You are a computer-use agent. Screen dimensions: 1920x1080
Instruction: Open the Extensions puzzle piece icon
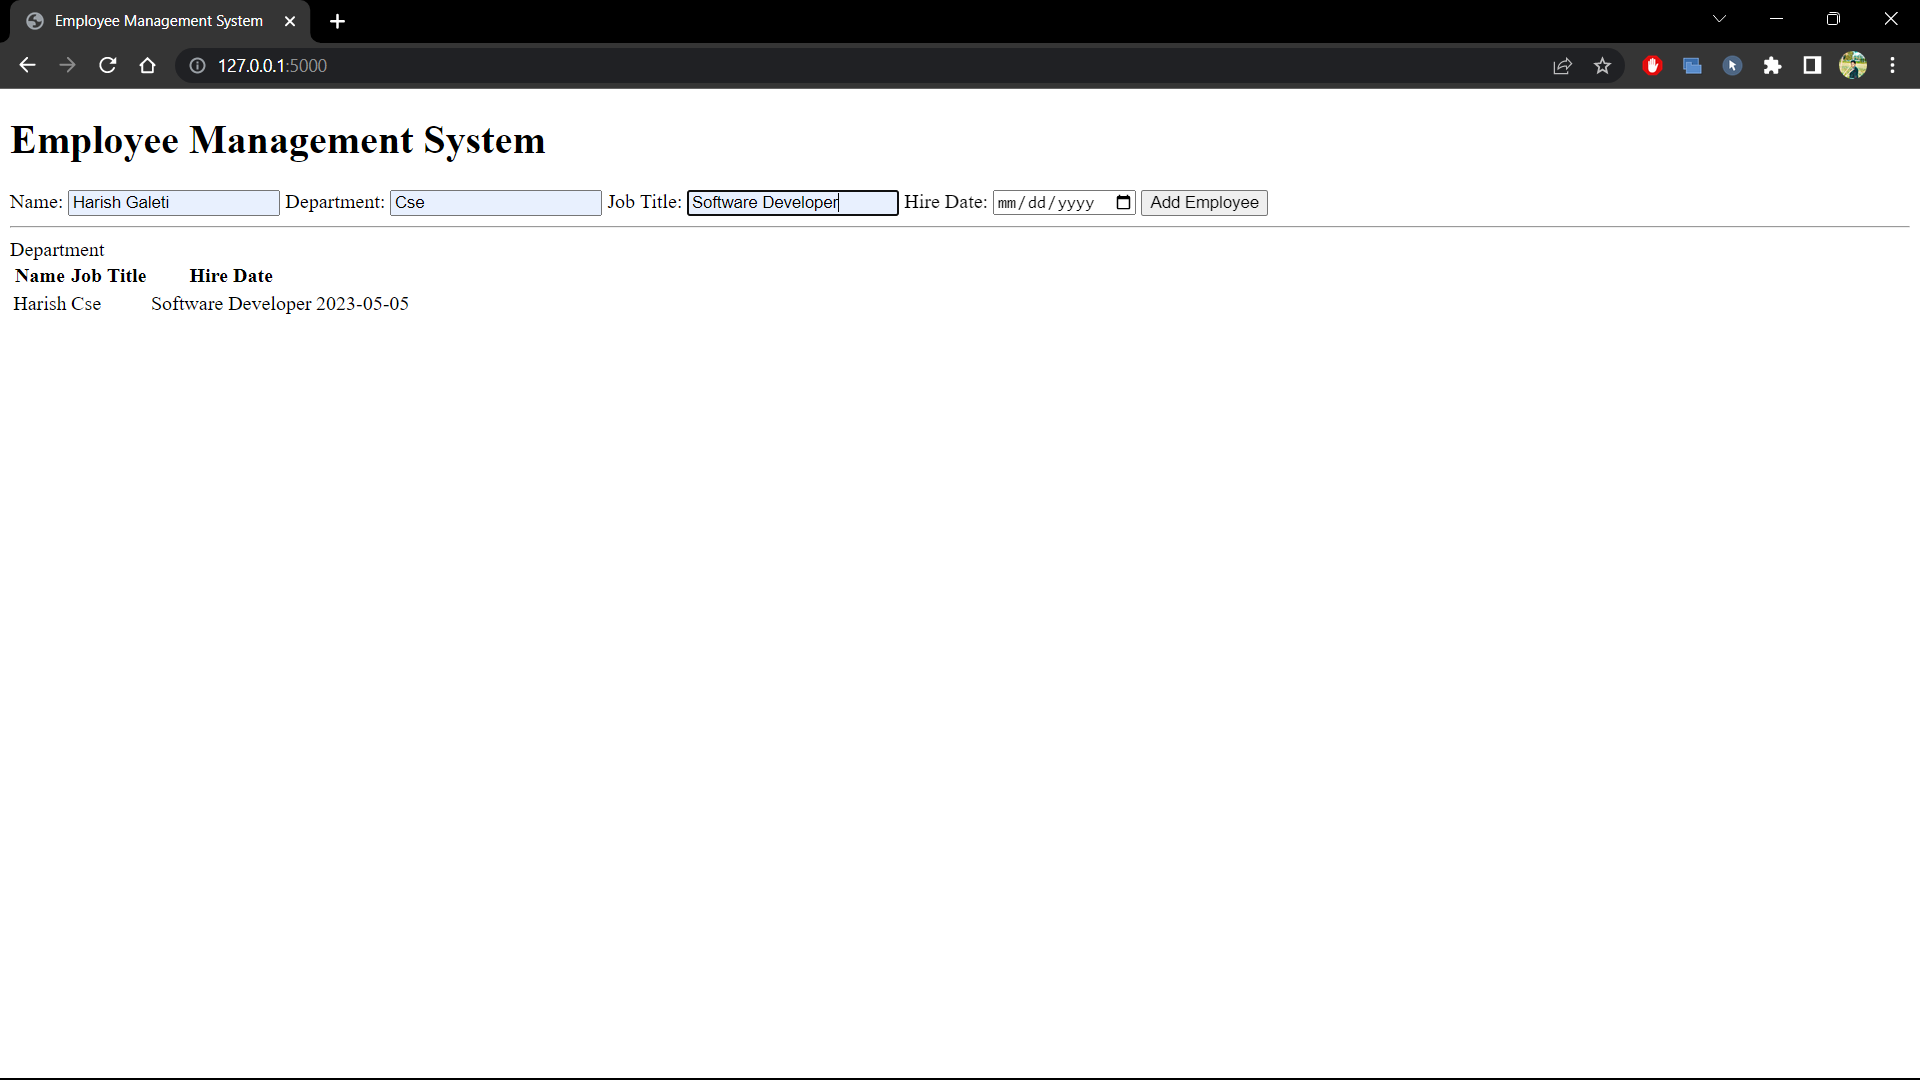point(1773,65)
